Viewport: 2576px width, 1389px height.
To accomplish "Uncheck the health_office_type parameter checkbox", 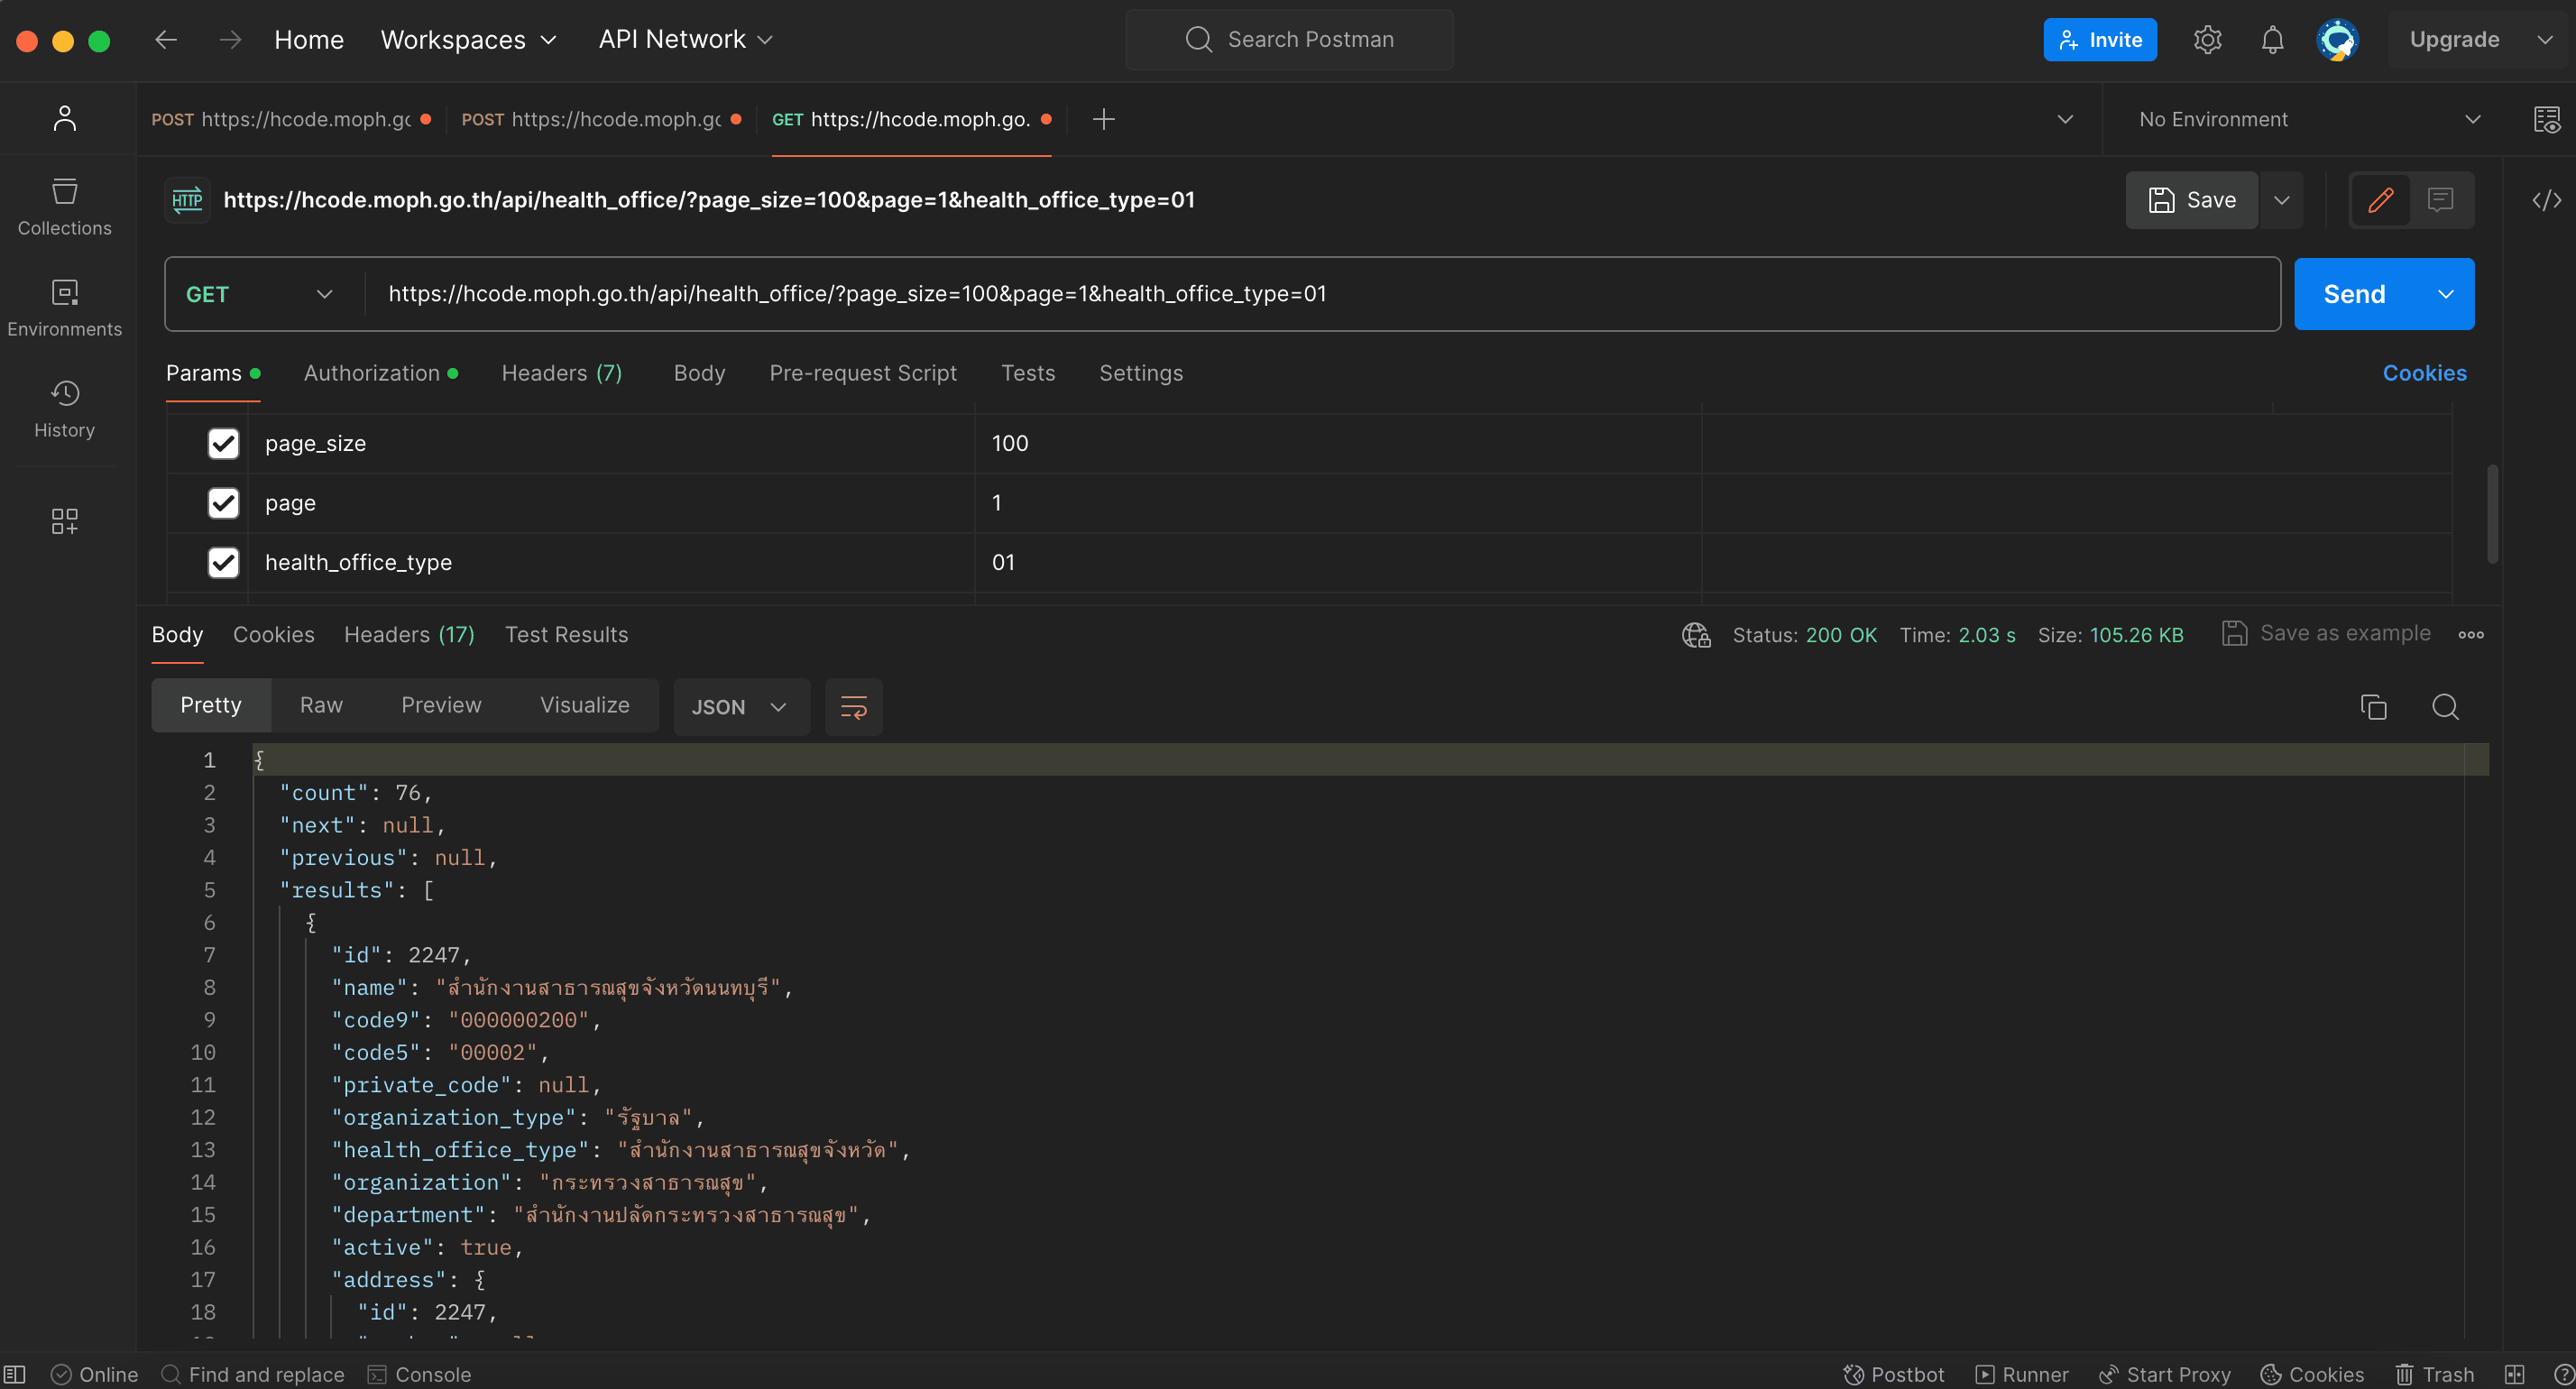I will 223,562.
